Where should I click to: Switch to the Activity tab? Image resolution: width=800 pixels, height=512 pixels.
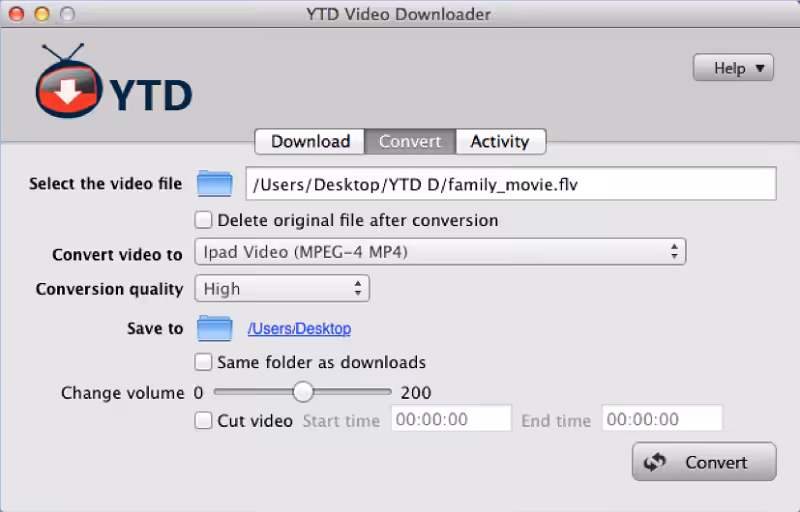pos(499,141)
